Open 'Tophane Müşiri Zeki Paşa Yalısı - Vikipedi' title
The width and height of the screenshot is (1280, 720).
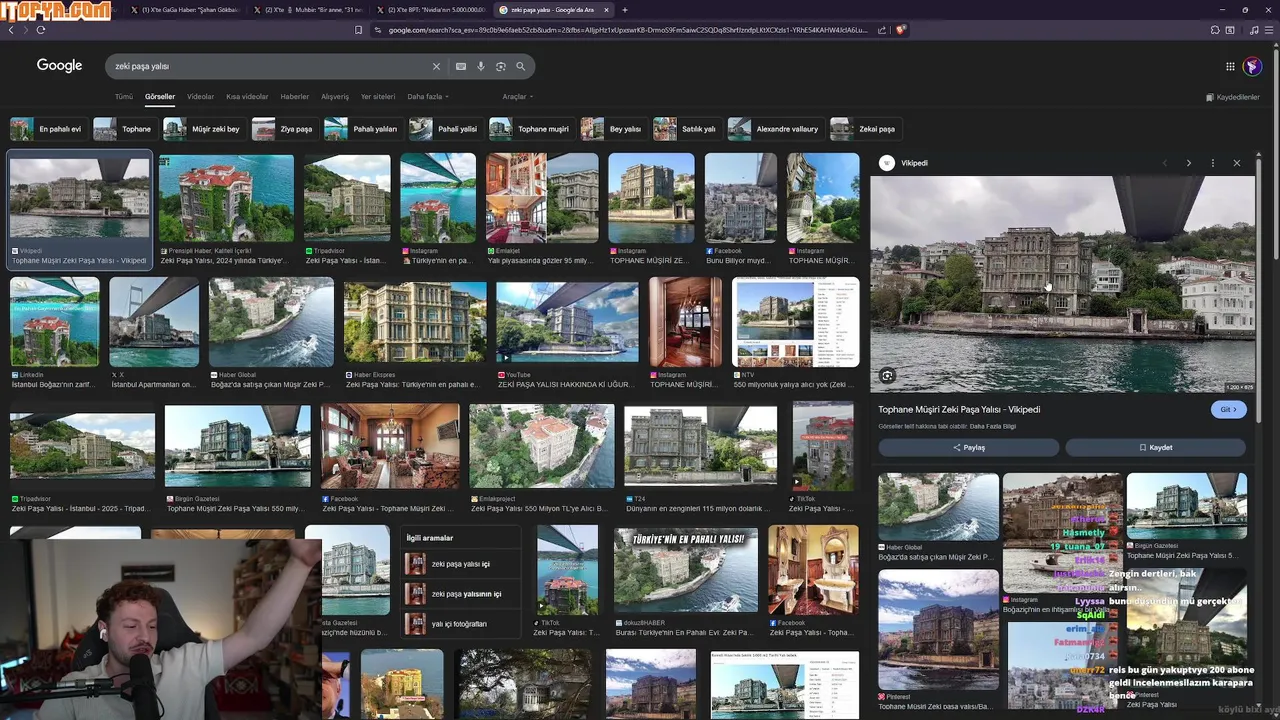point(959,409)
